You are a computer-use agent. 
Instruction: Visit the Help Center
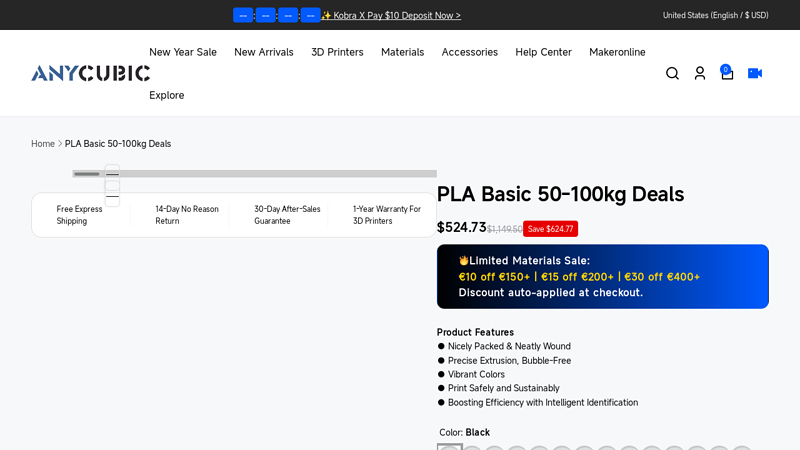[x=543, y=52]
